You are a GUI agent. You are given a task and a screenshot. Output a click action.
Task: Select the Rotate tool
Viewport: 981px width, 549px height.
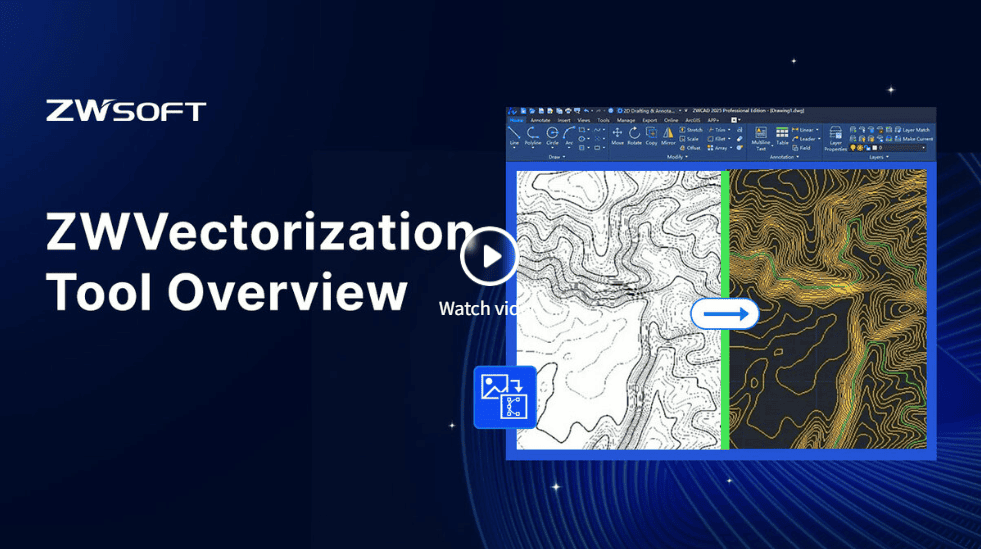634,136
